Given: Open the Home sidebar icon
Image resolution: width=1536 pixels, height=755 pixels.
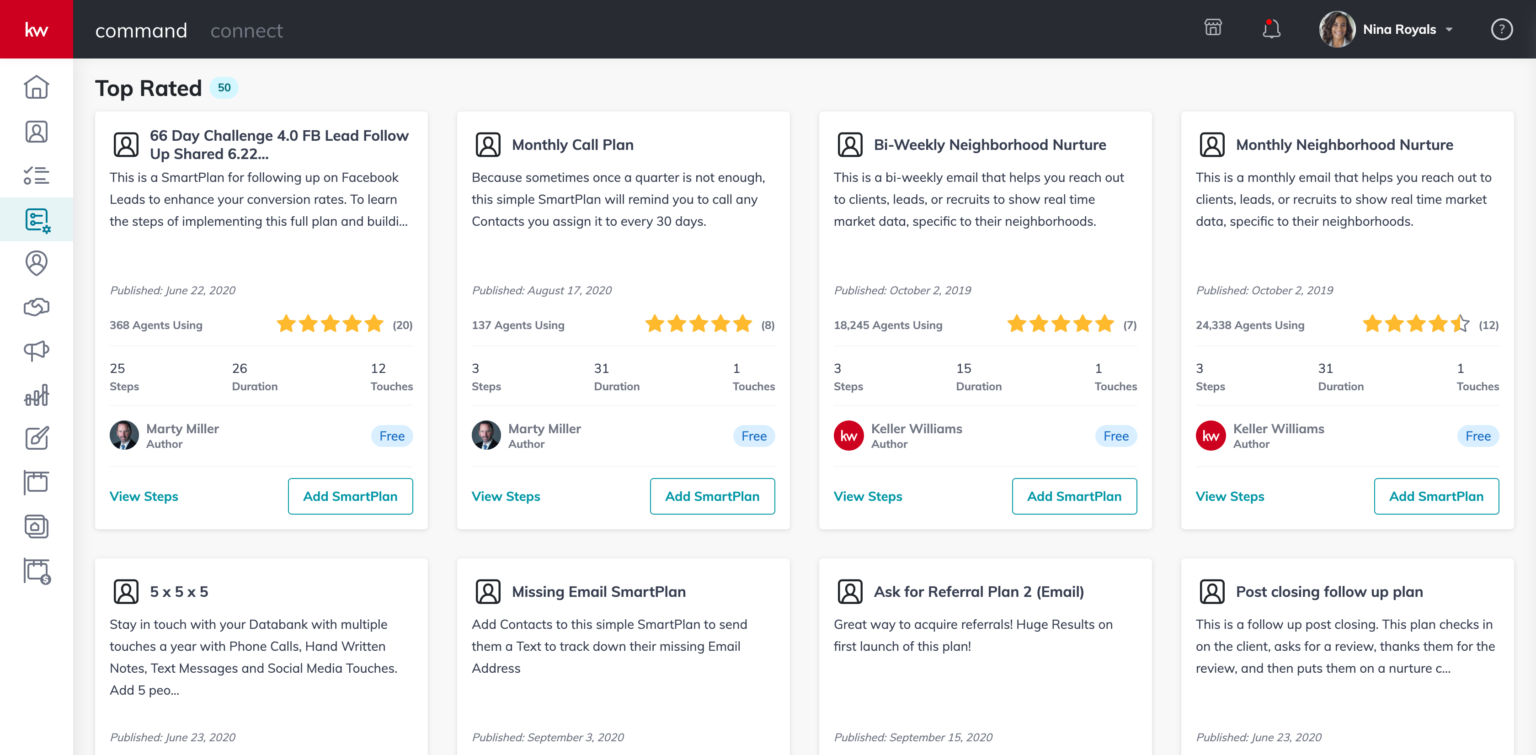Looking at the screenshot, I should (x=36, y=87).
